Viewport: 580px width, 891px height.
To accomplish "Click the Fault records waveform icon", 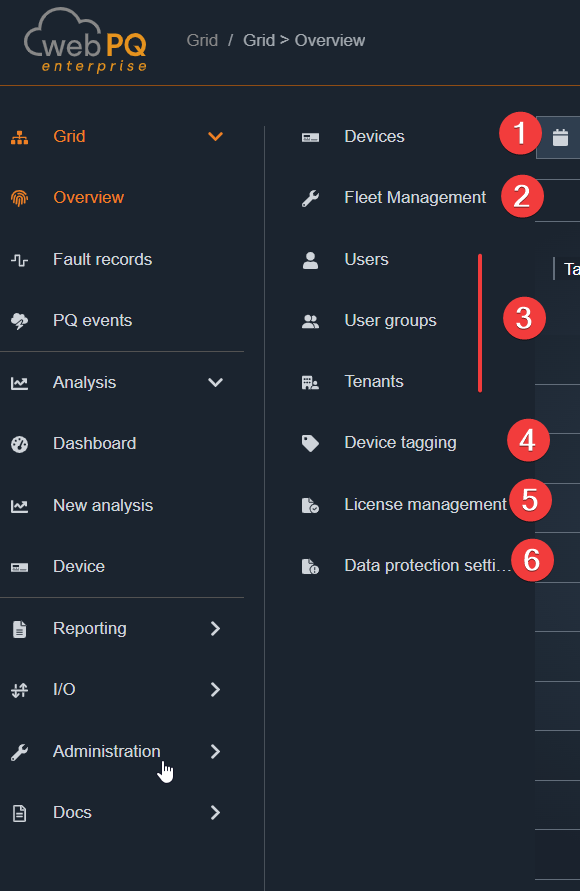I will [x=21, y=259].
